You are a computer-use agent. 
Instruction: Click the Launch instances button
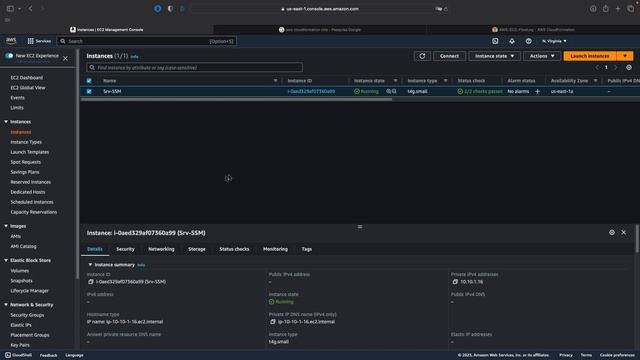590,56
